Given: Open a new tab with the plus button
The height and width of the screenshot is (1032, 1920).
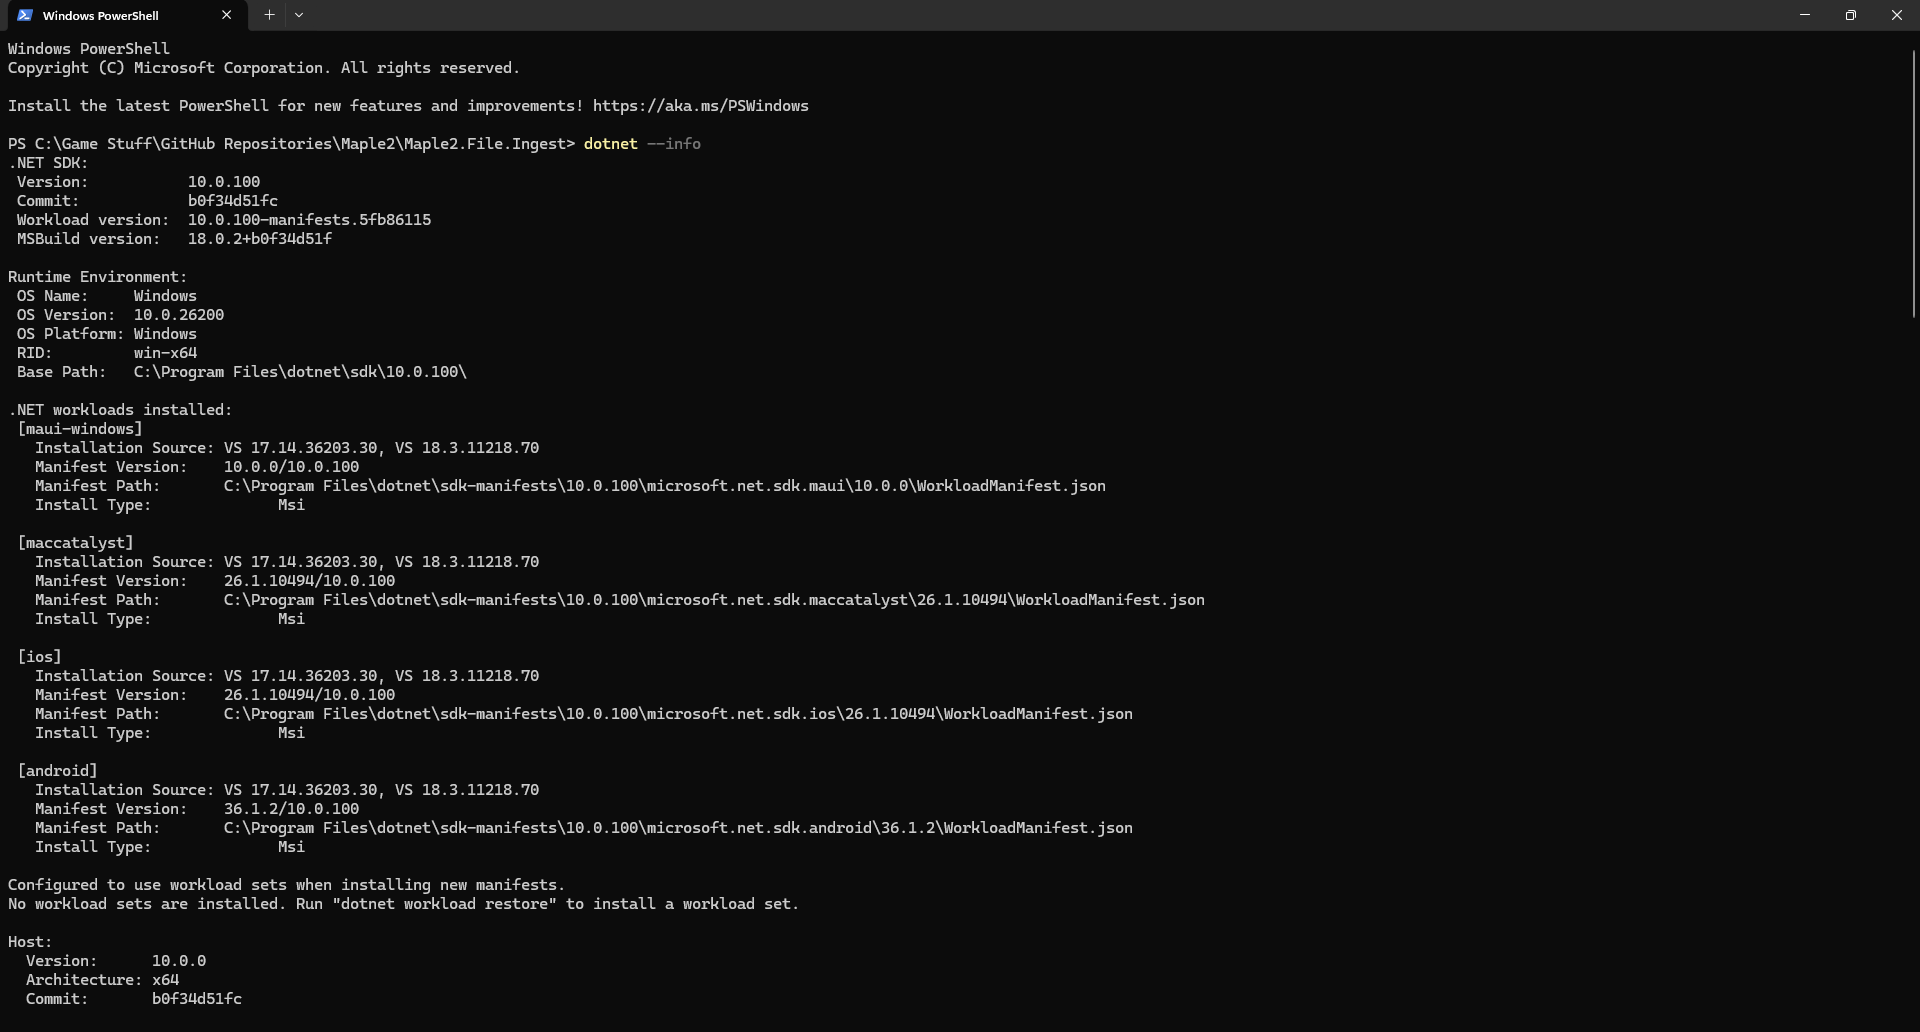Looking at the screenshot, I should click(269, 15).
